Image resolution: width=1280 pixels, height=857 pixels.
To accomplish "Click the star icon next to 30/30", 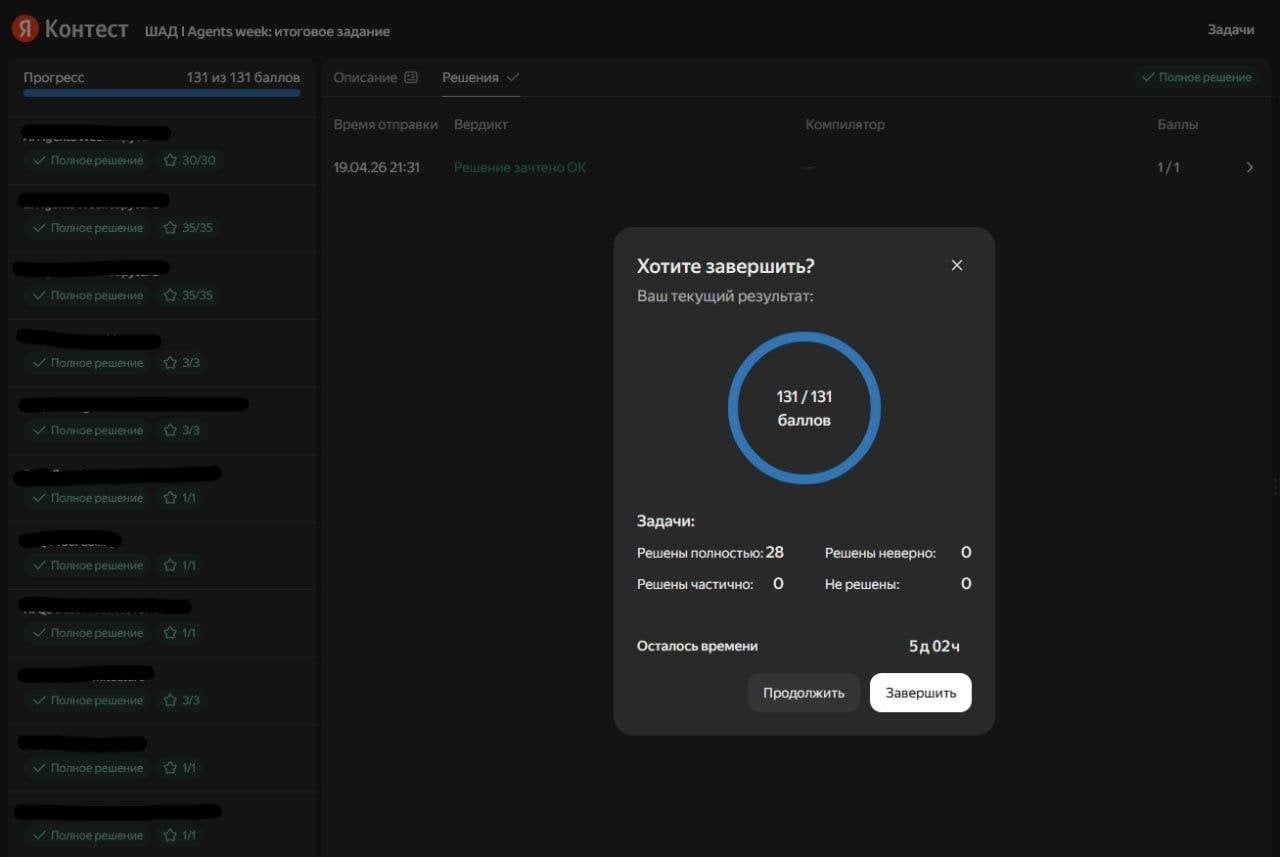I will click(x=170, y=160).
